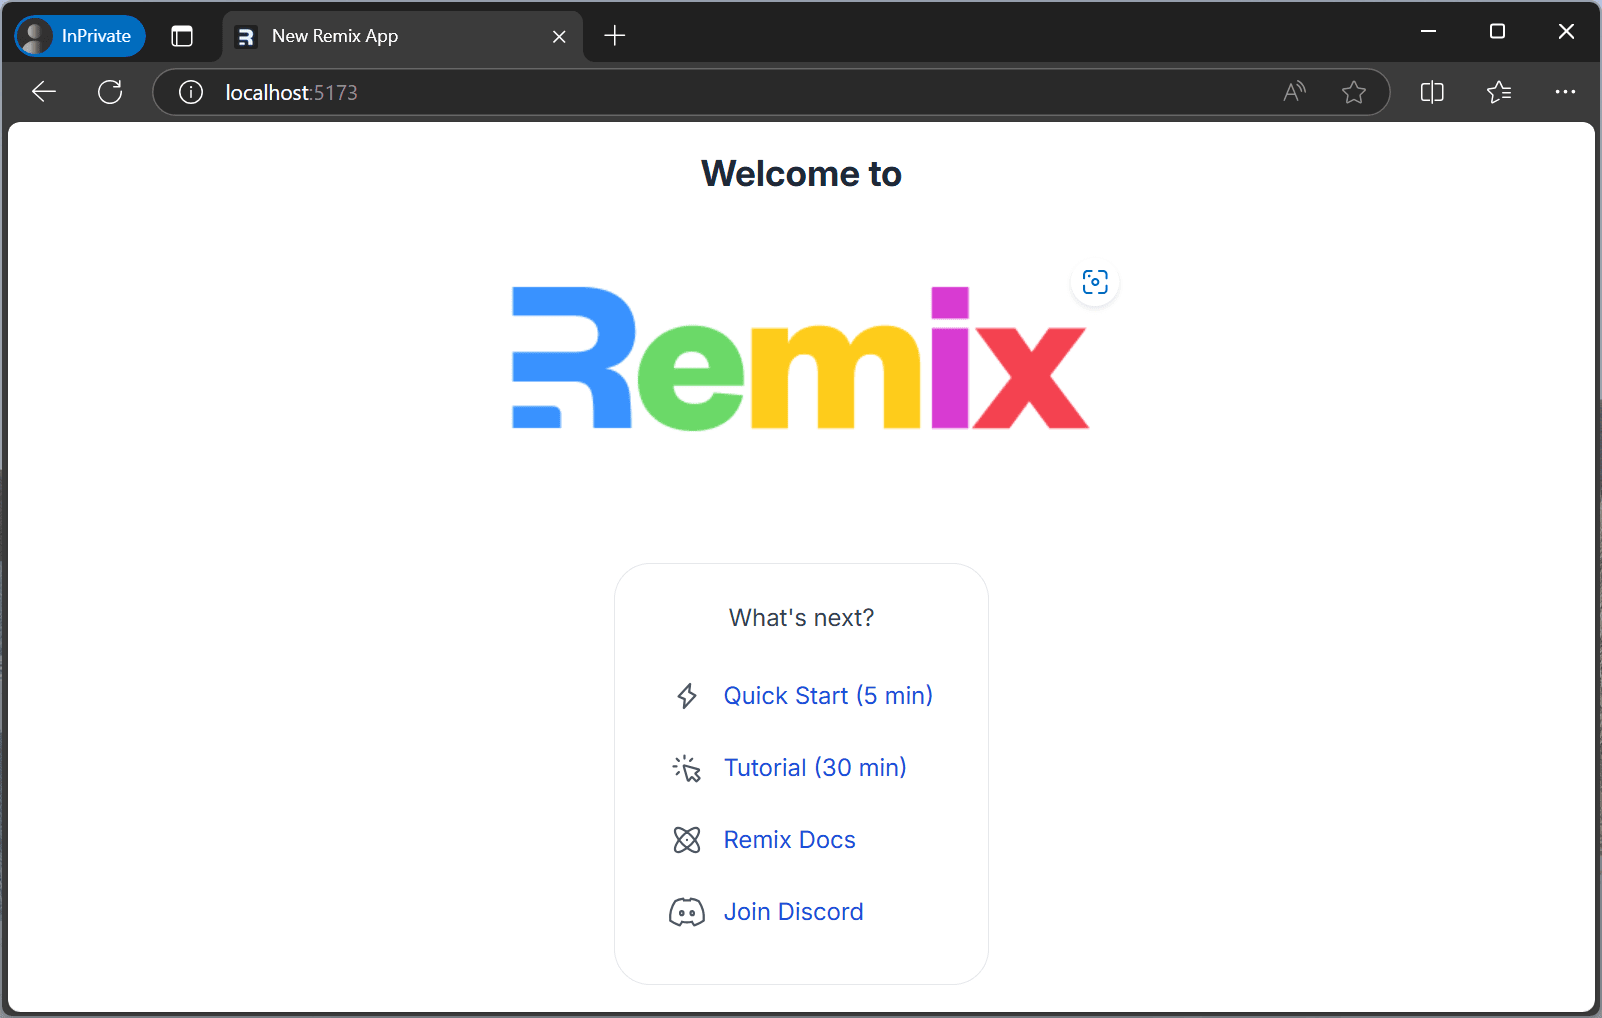Screen dimensions: 1602x1018
Task: Open the Join Discord link
Action: click(794, 912)
